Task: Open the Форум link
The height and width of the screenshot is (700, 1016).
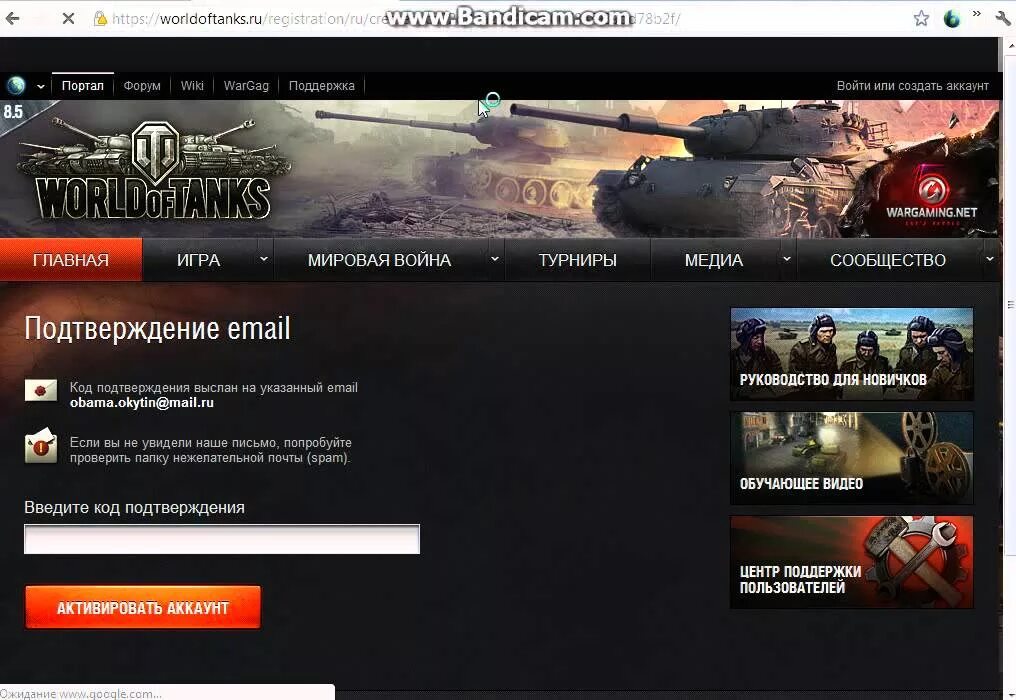Action: coord(142,86)
